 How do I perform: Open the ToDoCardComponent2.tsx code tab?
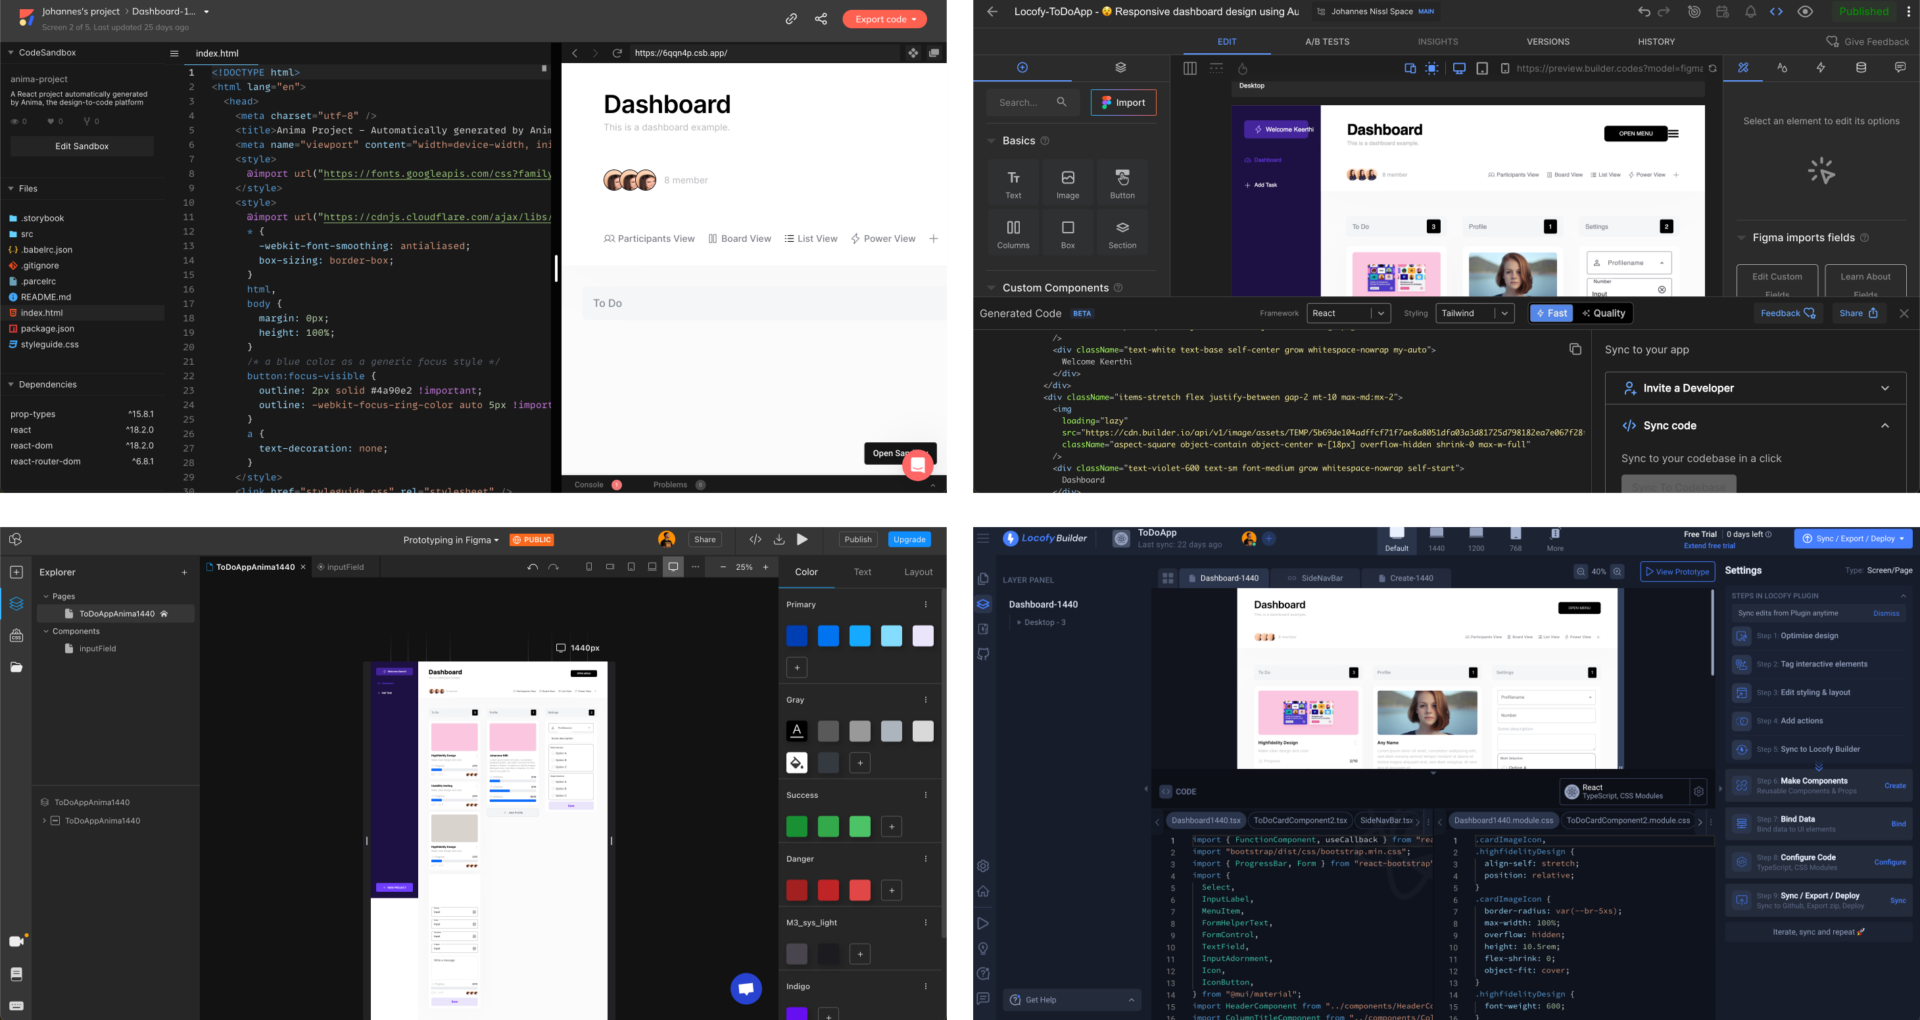1300,820
